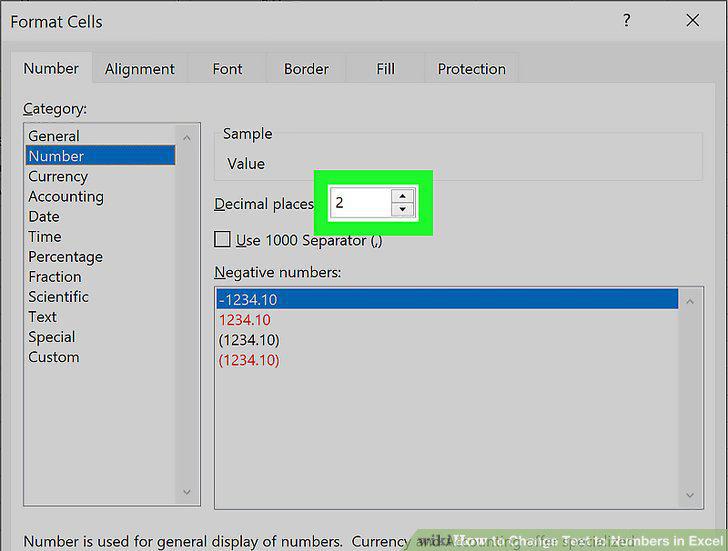
Task: Select the Custom category
Action: click(100, 357)
